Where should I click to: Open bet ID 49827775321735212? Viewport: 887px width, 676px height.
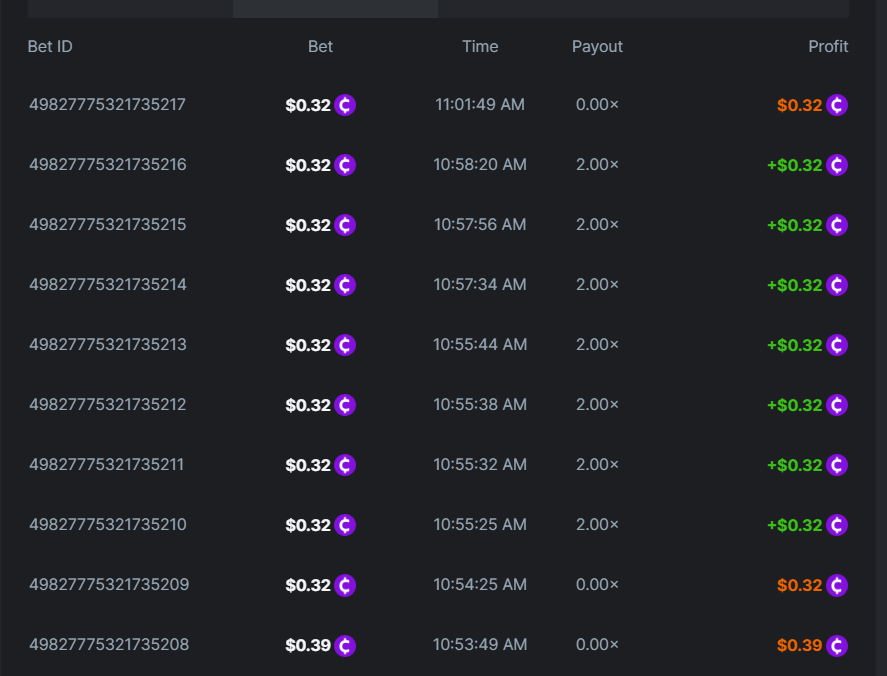point(107,404)
